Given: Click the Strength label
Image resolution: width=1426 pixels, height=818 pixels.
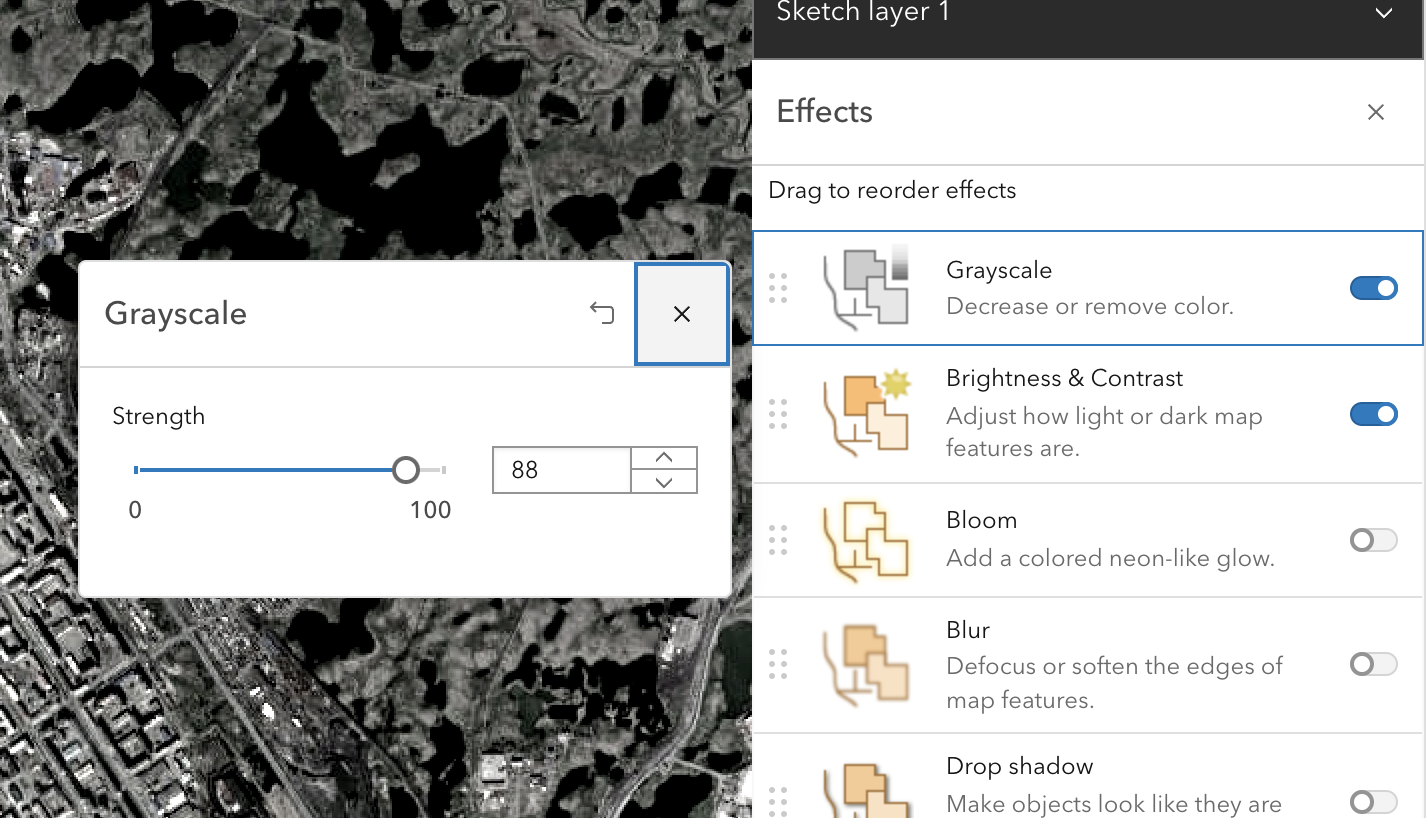Looking at the screenshot, I should [159, 416].
